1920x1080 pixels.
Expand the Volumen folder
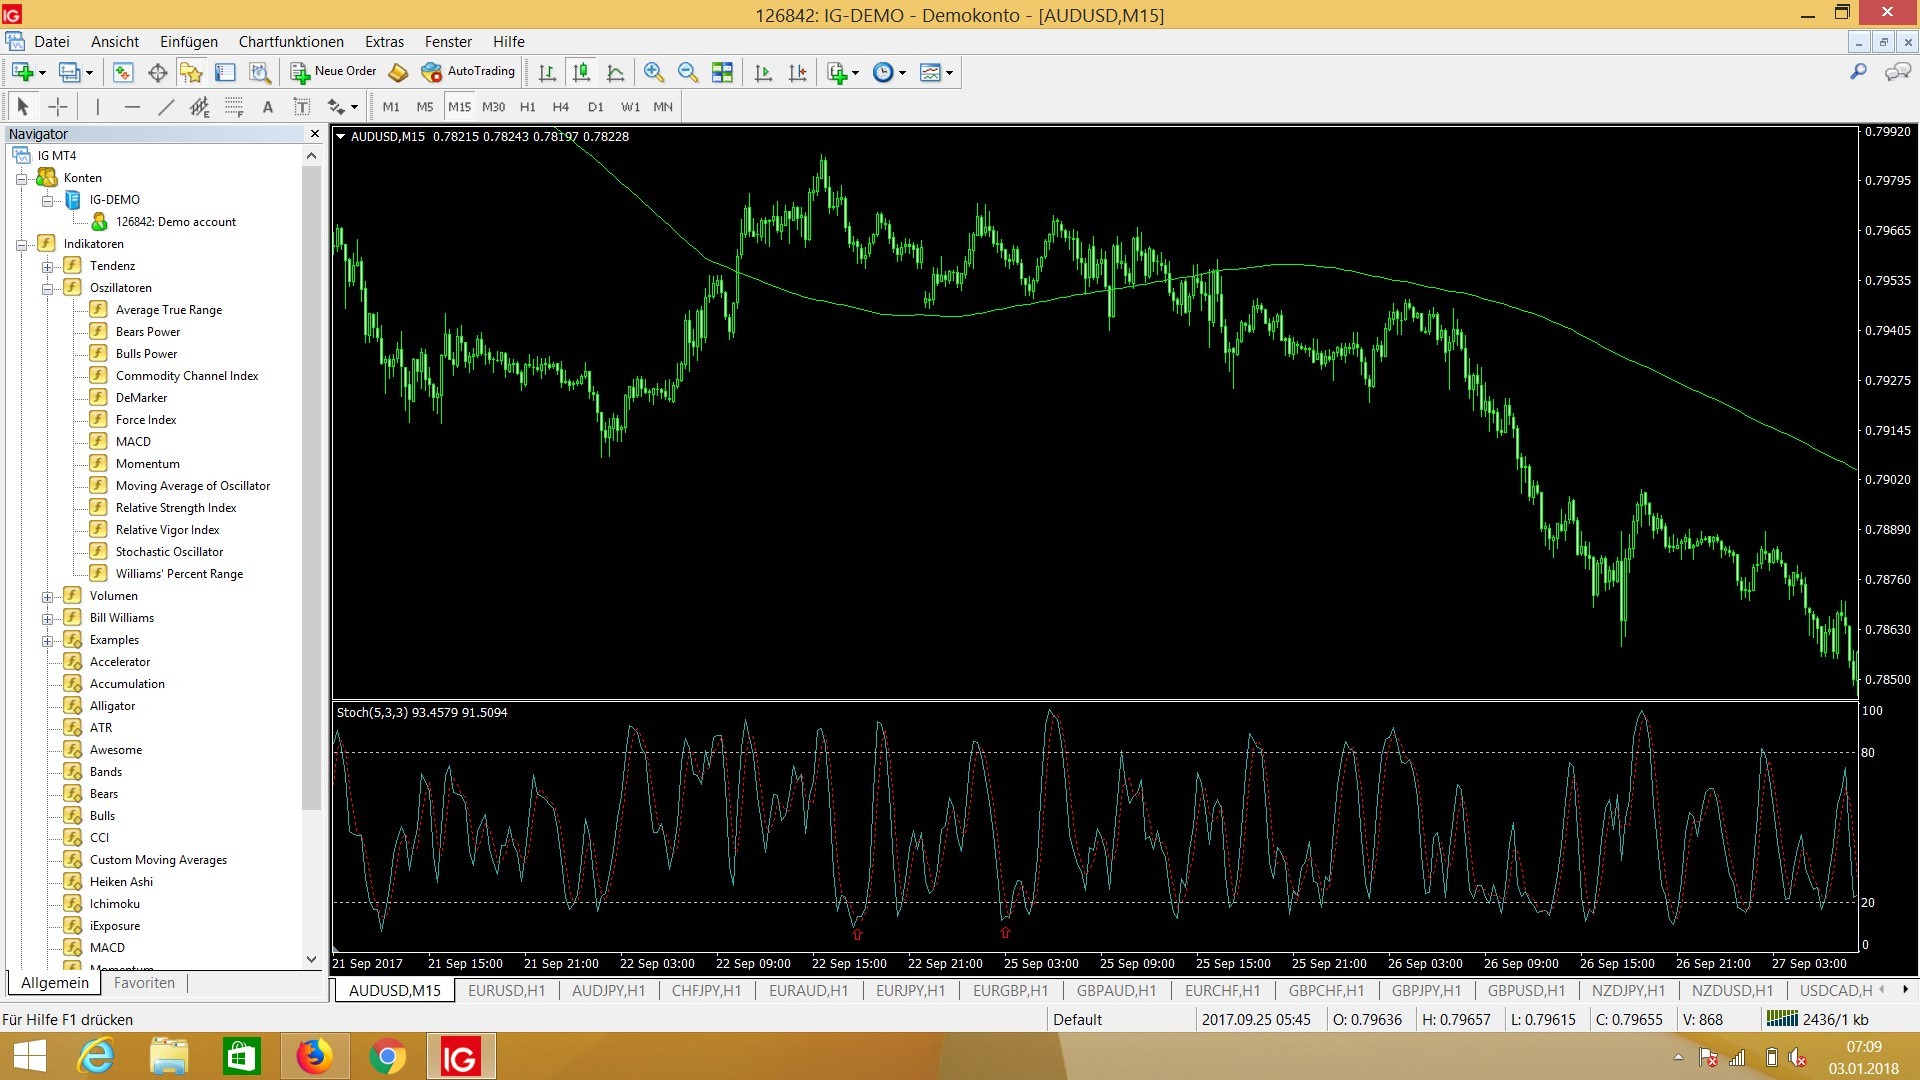[x=47, y=596]
